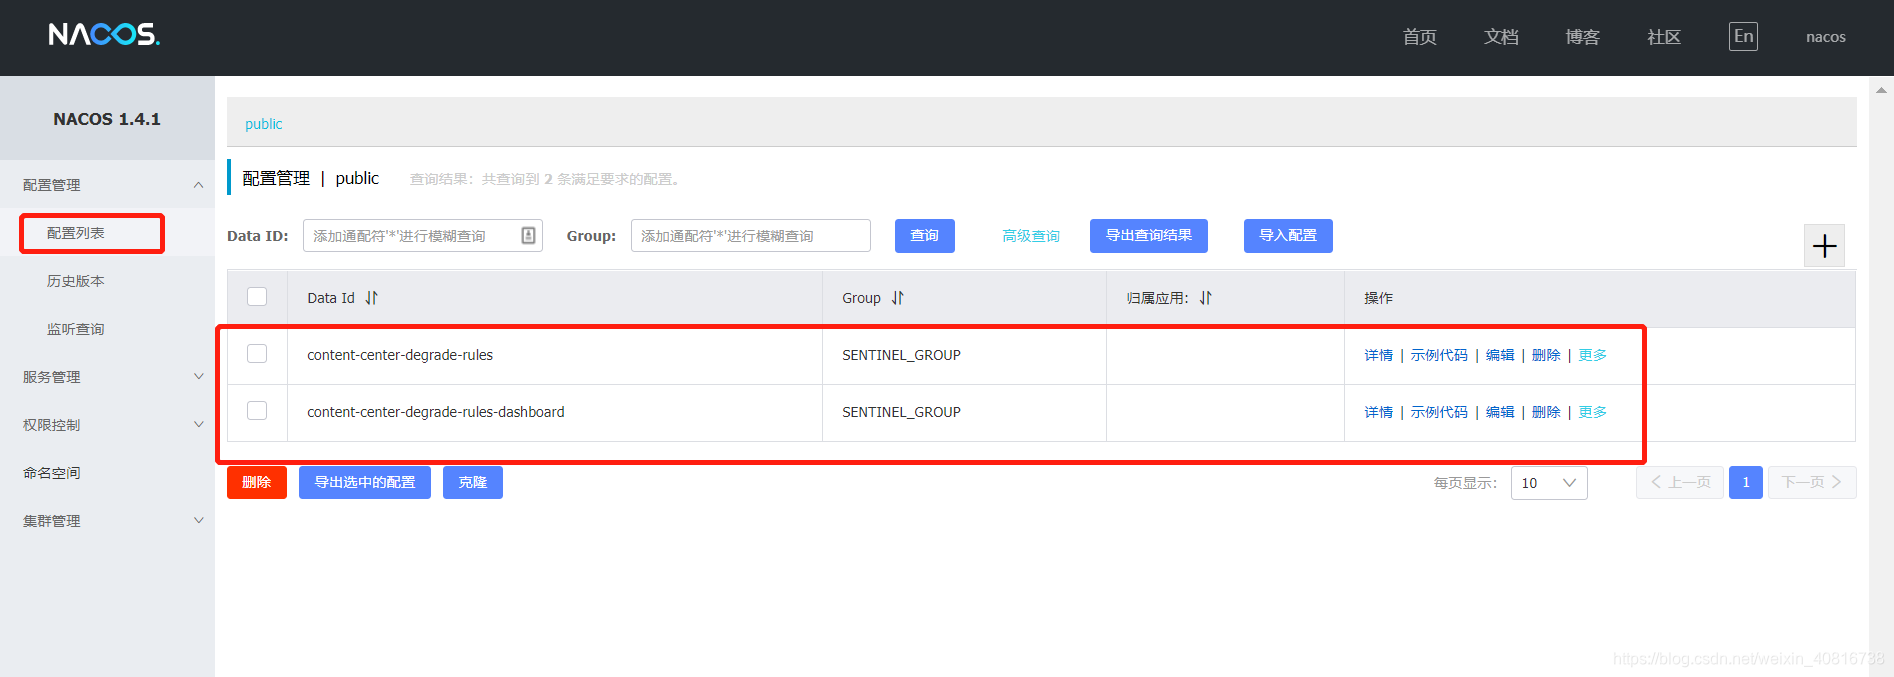Click SENTINEL_GROUP in the content-center-degrade-rules row
Screen dimensions: 1894x677
[x=901, y=355]
